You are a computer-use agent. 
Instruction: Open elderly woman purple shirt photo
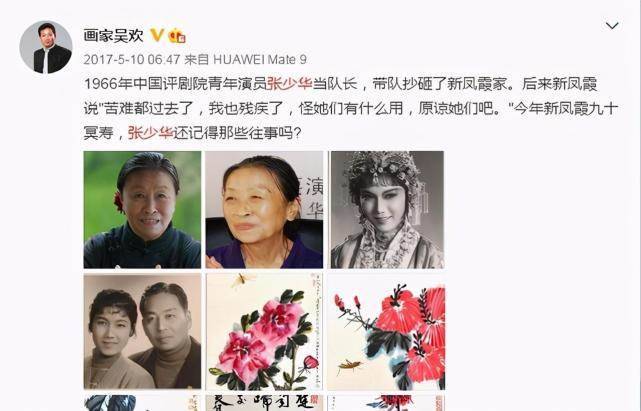click(x=264, y=210)
